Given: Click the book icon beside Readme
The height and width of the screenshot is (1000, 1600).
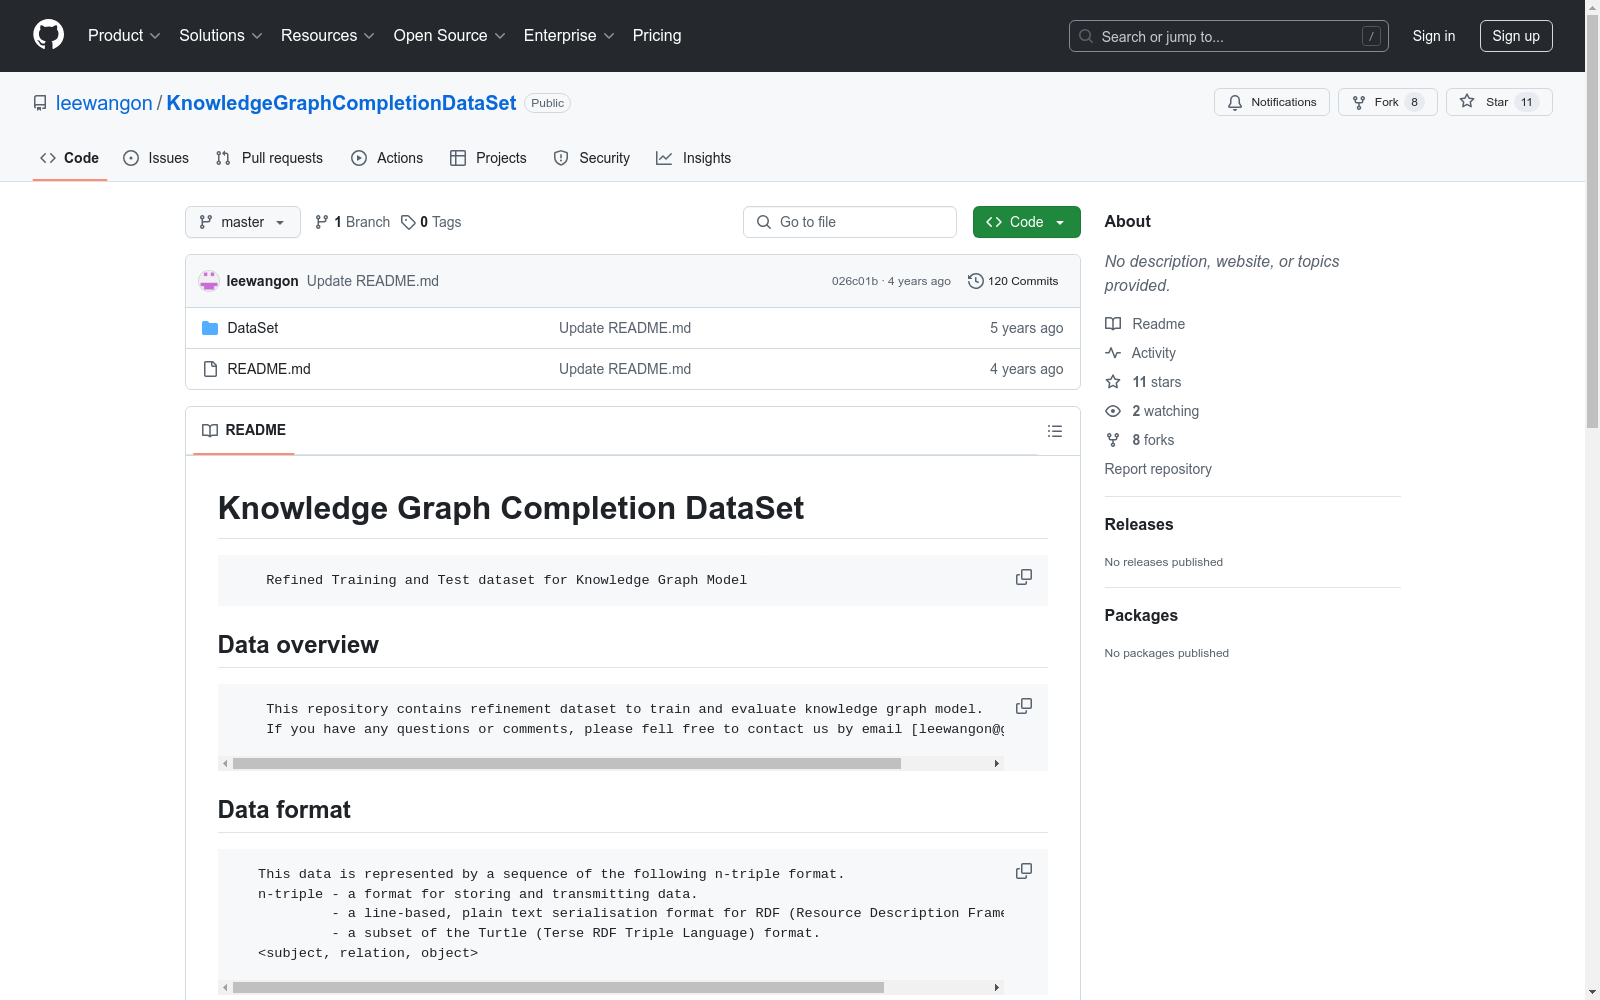Looking at the screenshot, I should tap(1113, 324).
